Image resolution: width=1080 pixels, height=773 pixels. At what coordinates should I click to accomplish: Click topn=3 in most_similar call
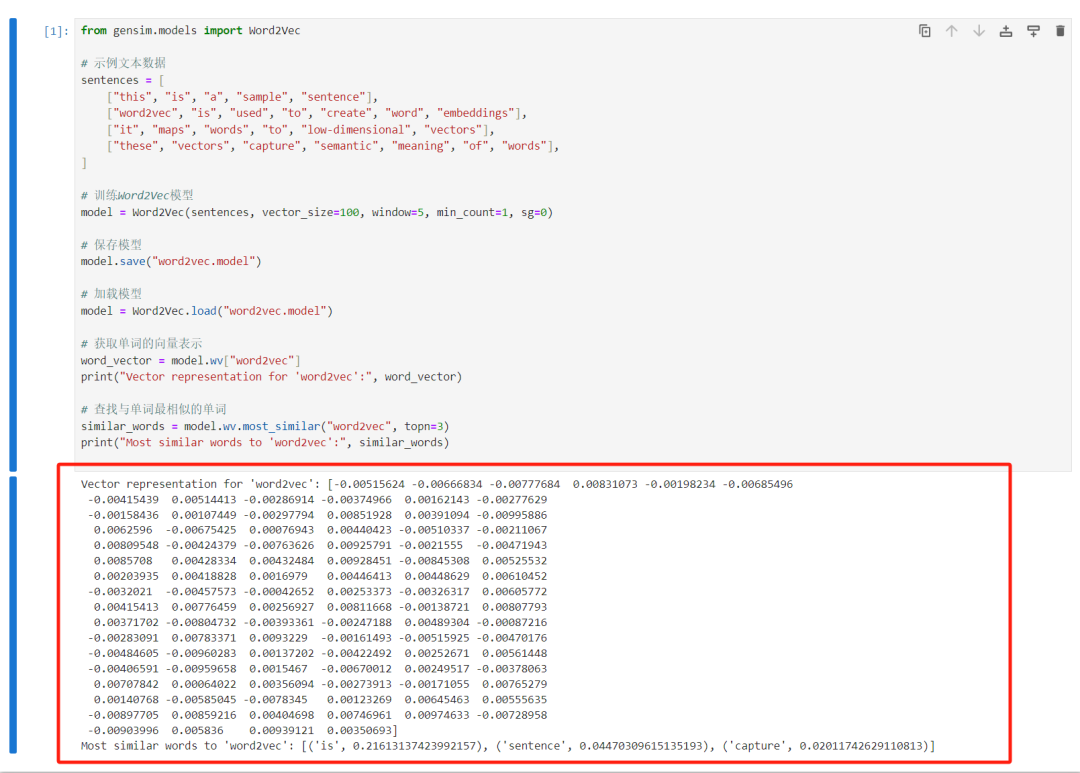click(x=424, y=426)
